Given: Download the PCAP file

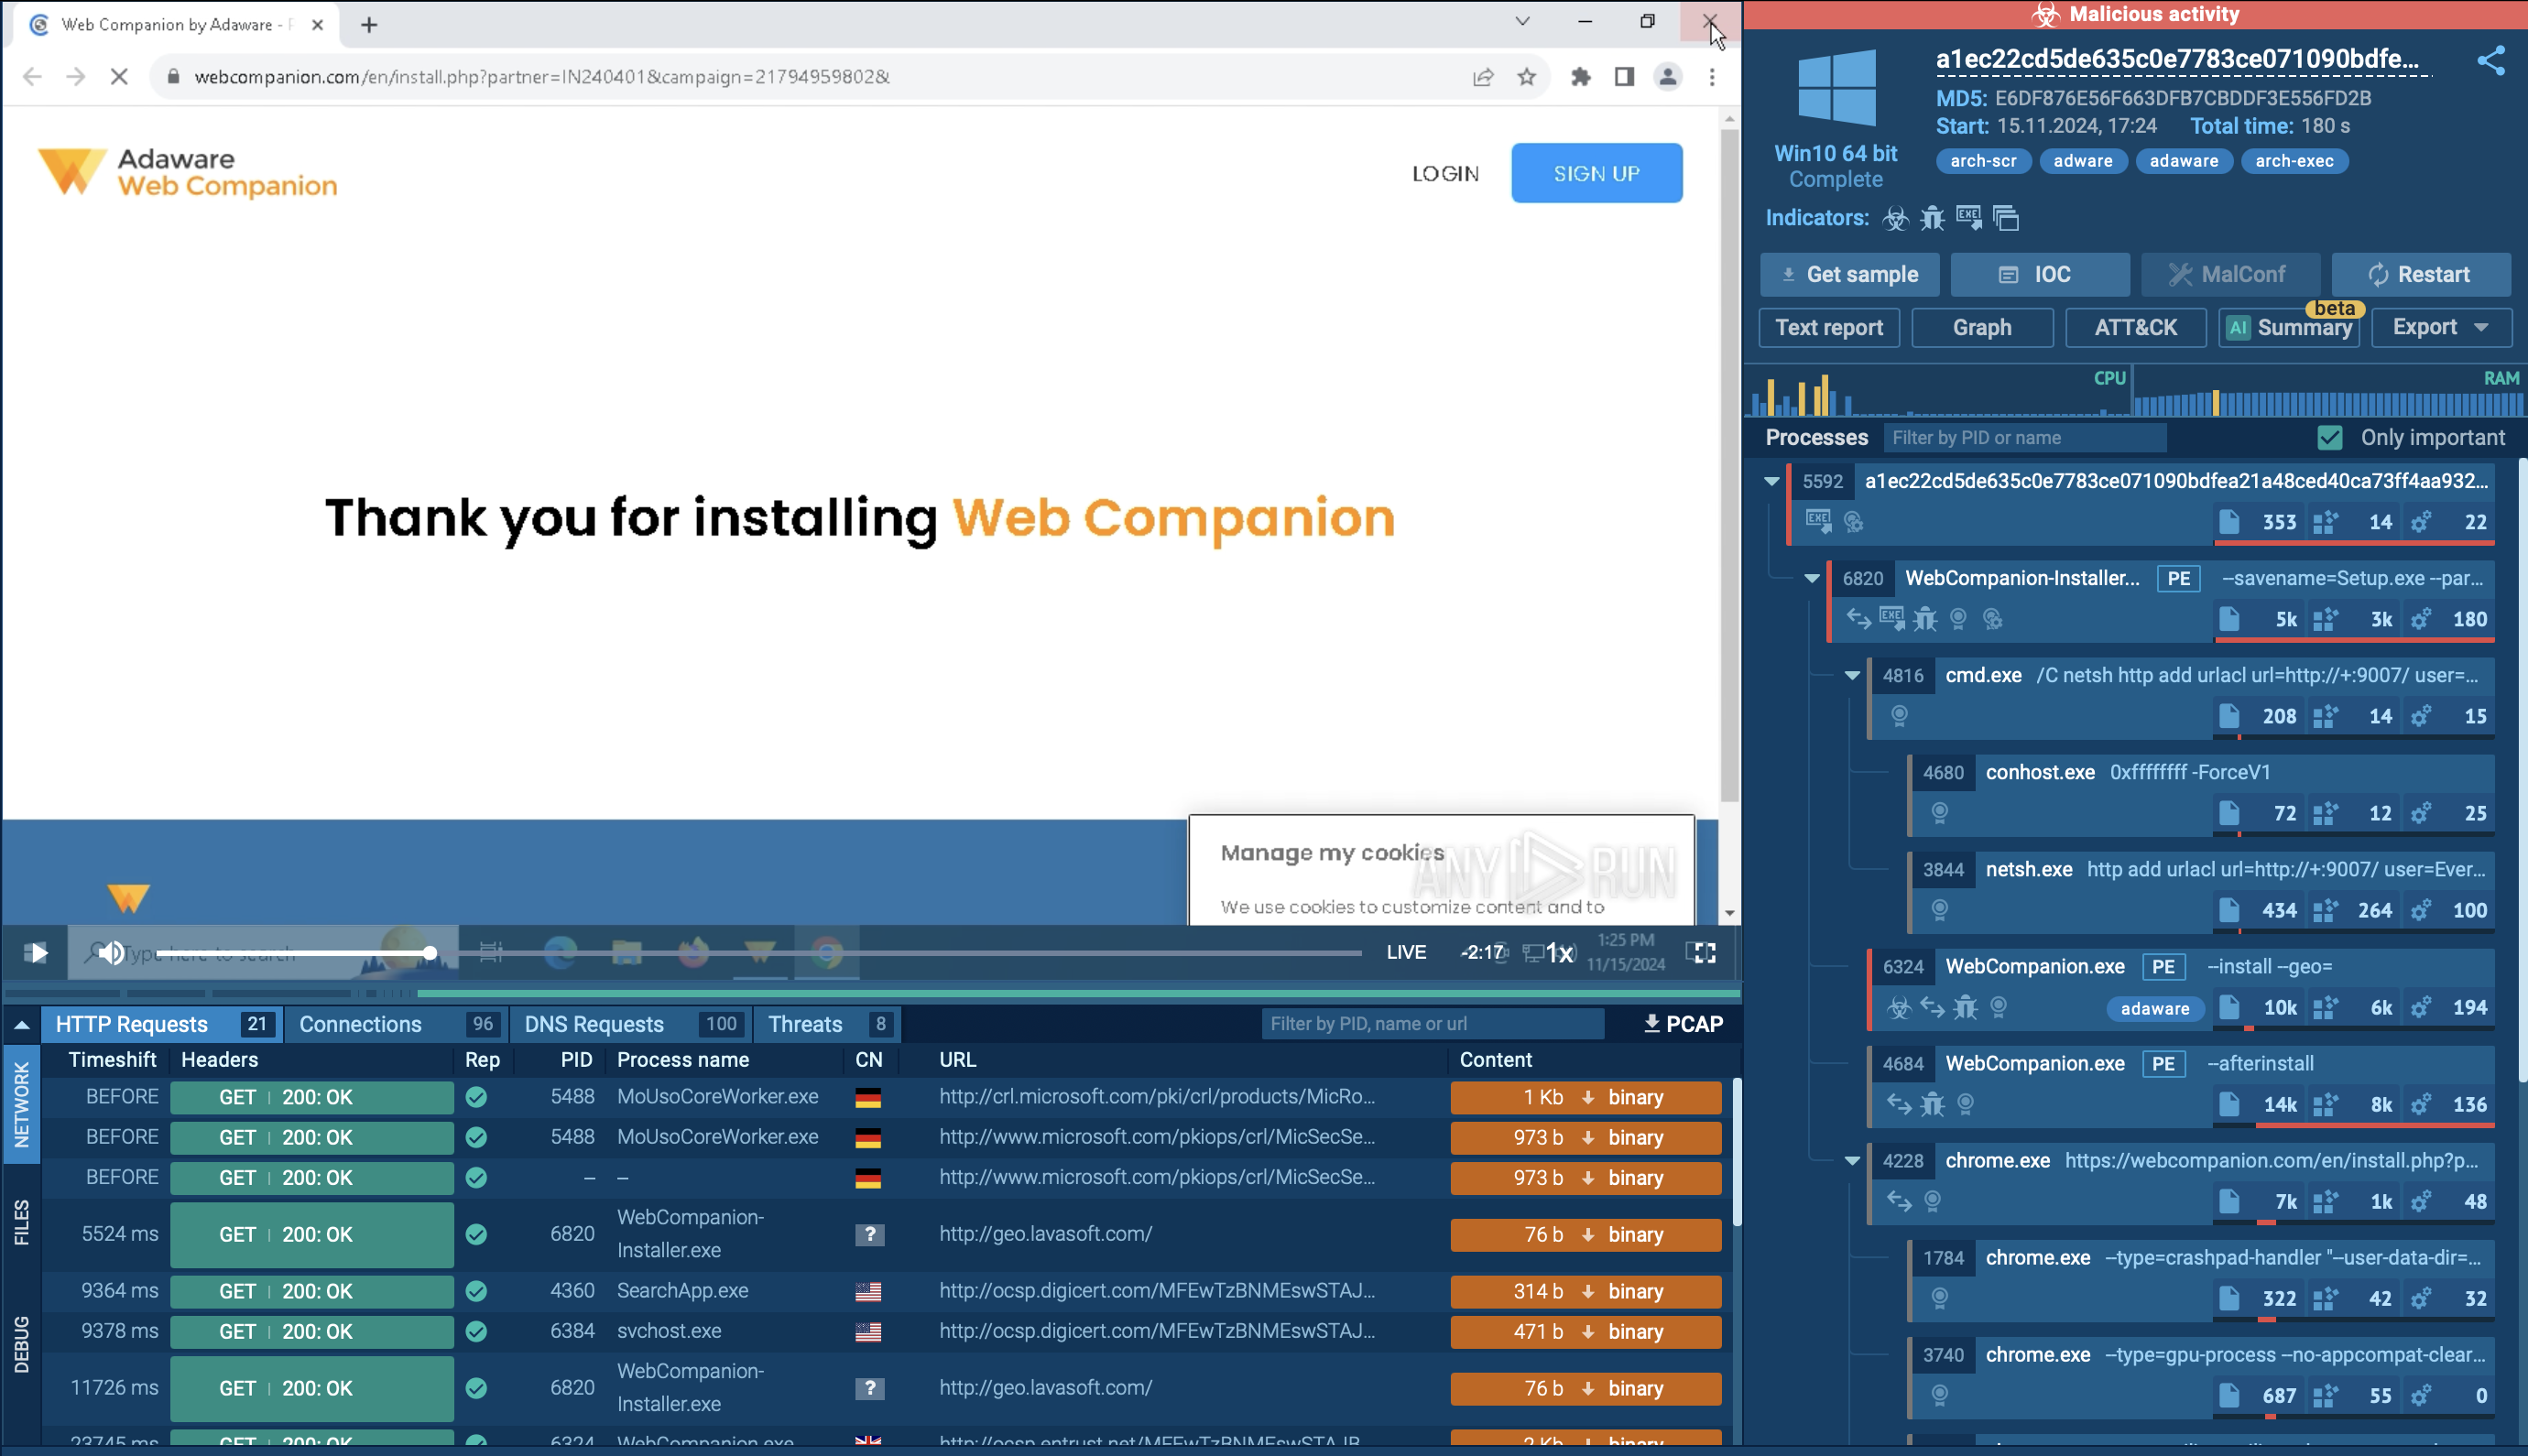Looking at the screenshot, I should click(1683, 1024).
